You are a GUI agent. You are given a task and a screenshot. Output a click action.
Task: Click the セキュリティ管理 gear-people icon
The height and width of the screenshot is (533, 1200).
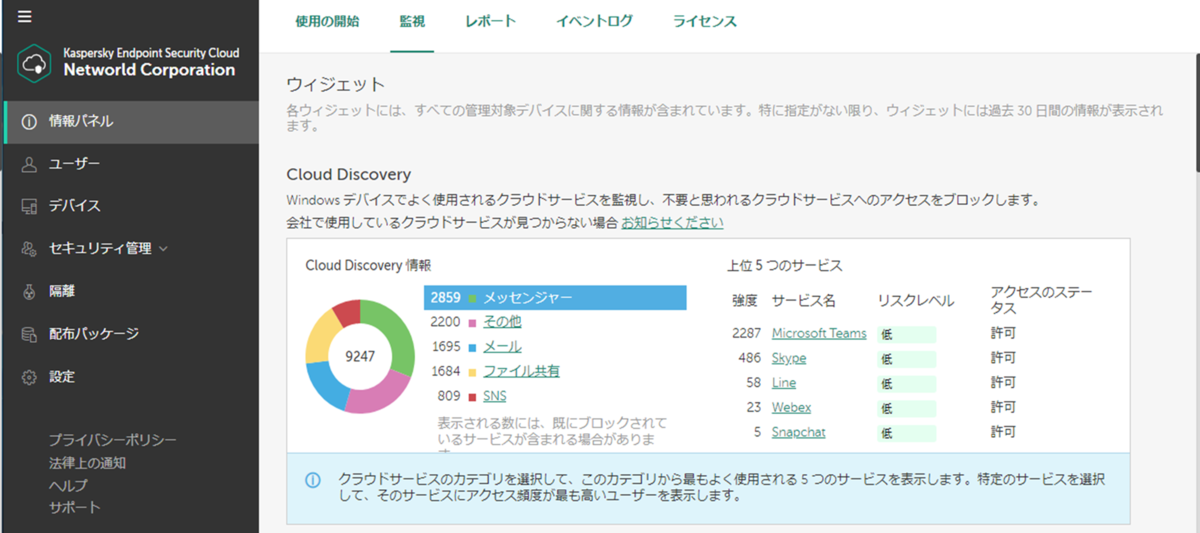pyautogui.click(x=29, y=249)
